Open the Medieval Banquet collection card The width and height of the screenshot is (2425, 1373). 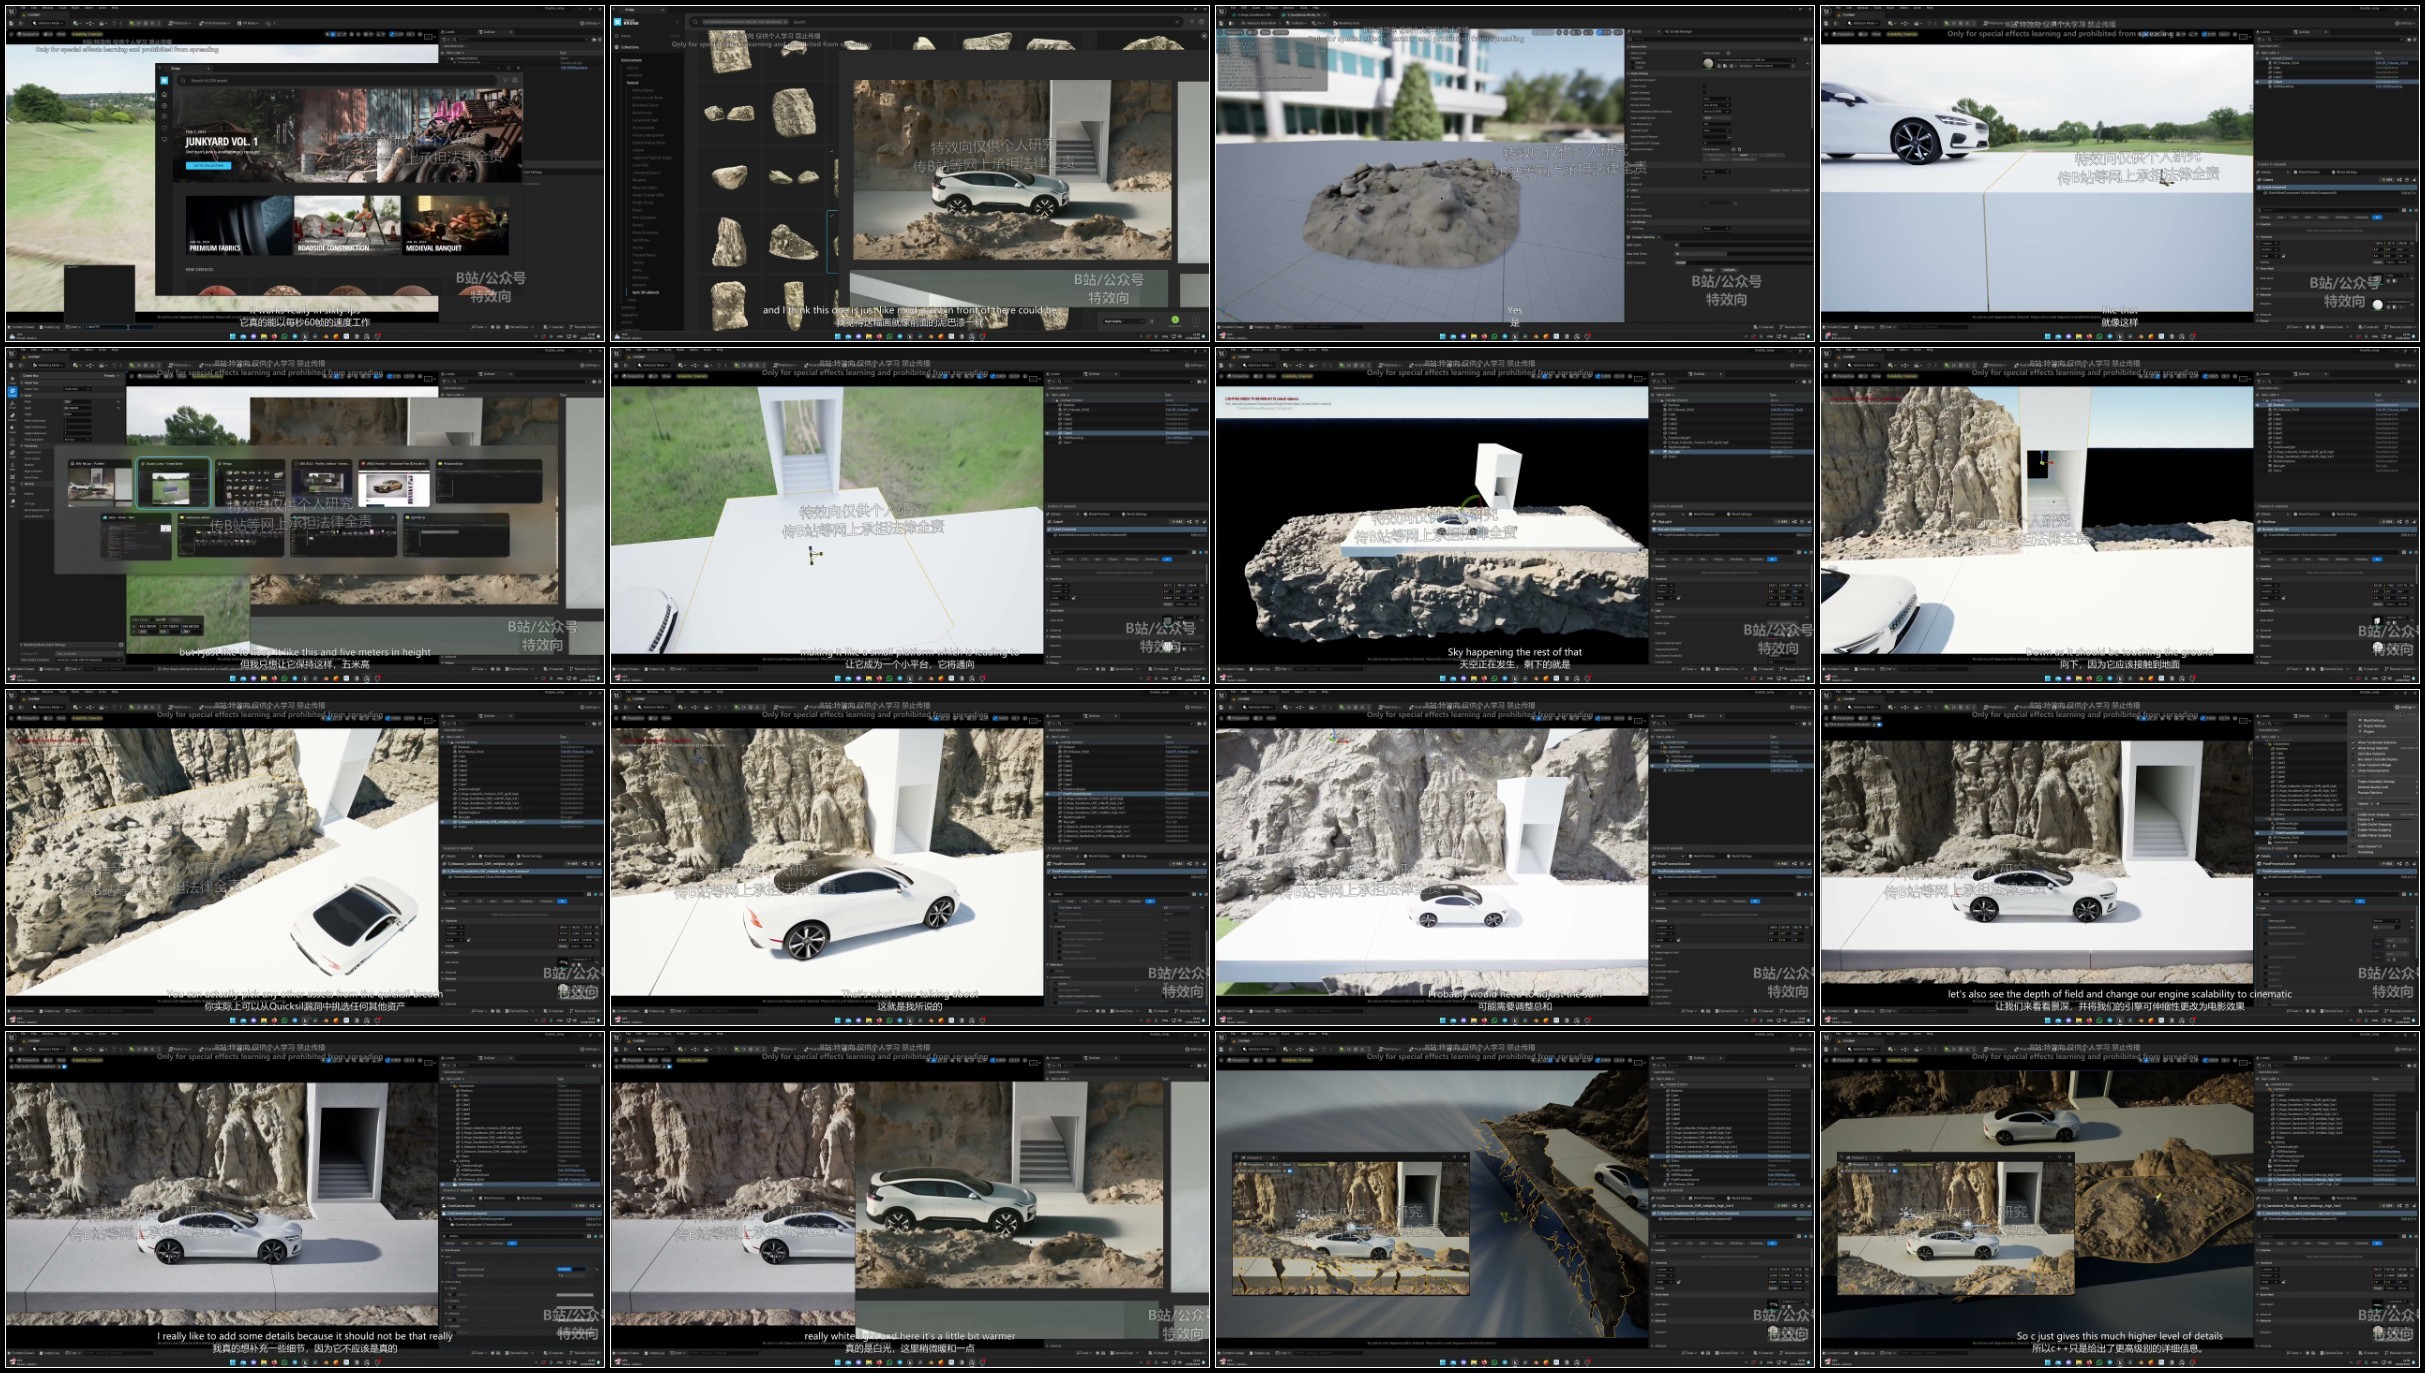tap(455, 224)
